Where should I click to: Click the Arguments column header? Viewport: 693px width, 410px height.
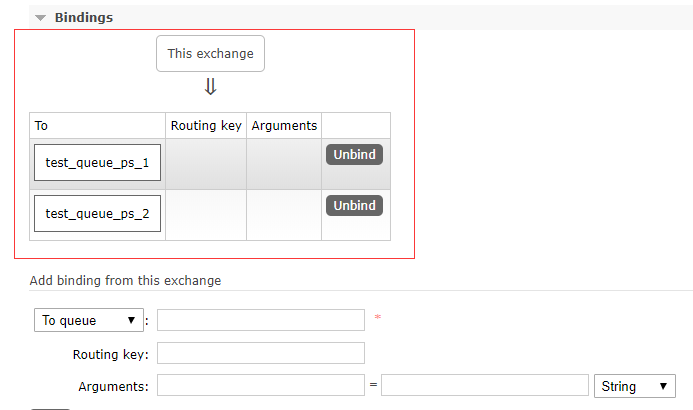tap(284, 125)
